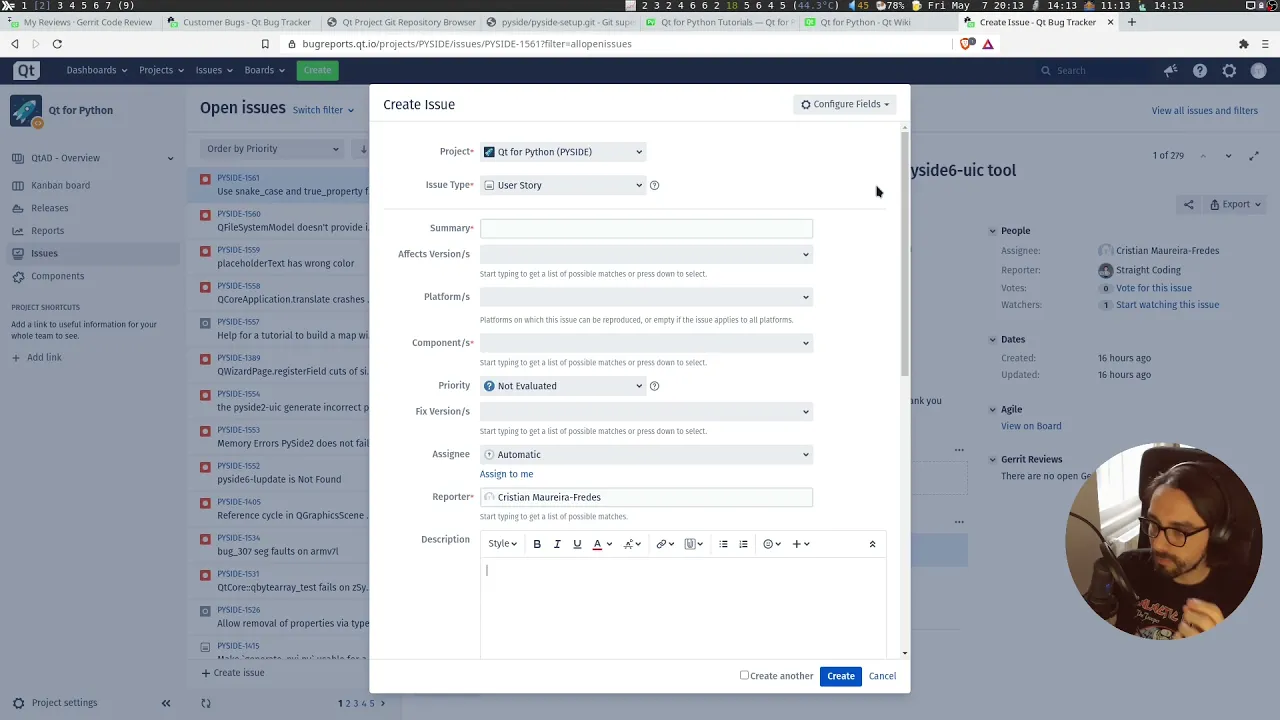Open the emoticon picker

(x=772, y=544)
